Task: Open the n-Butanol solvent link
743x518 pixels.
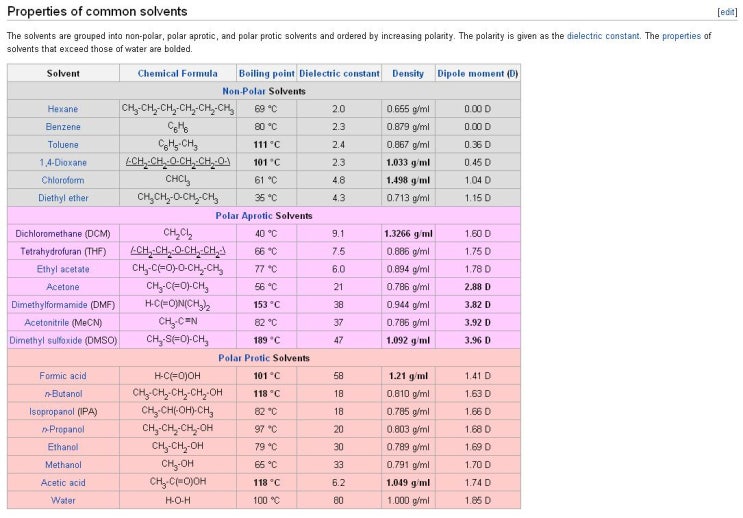Action: click(x=63, y=394)
